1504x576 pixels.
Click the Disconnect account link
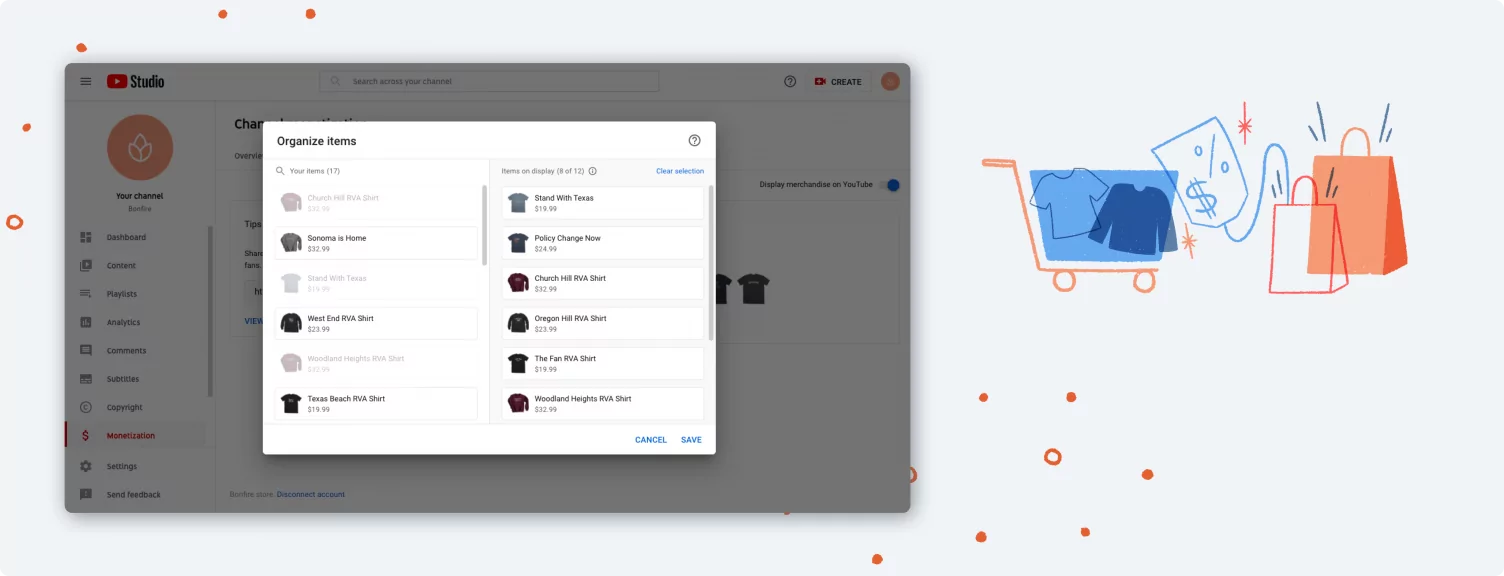click(x=311, y=494)
